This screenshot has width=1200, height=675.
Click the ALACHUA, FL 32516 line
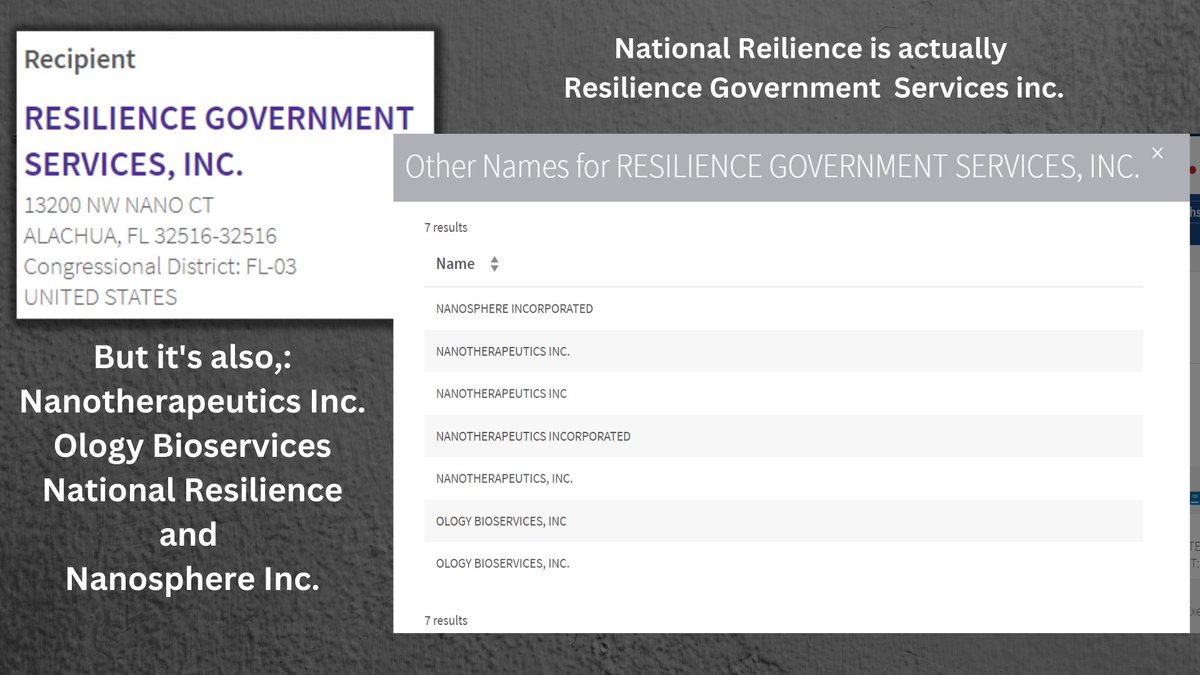150,236
